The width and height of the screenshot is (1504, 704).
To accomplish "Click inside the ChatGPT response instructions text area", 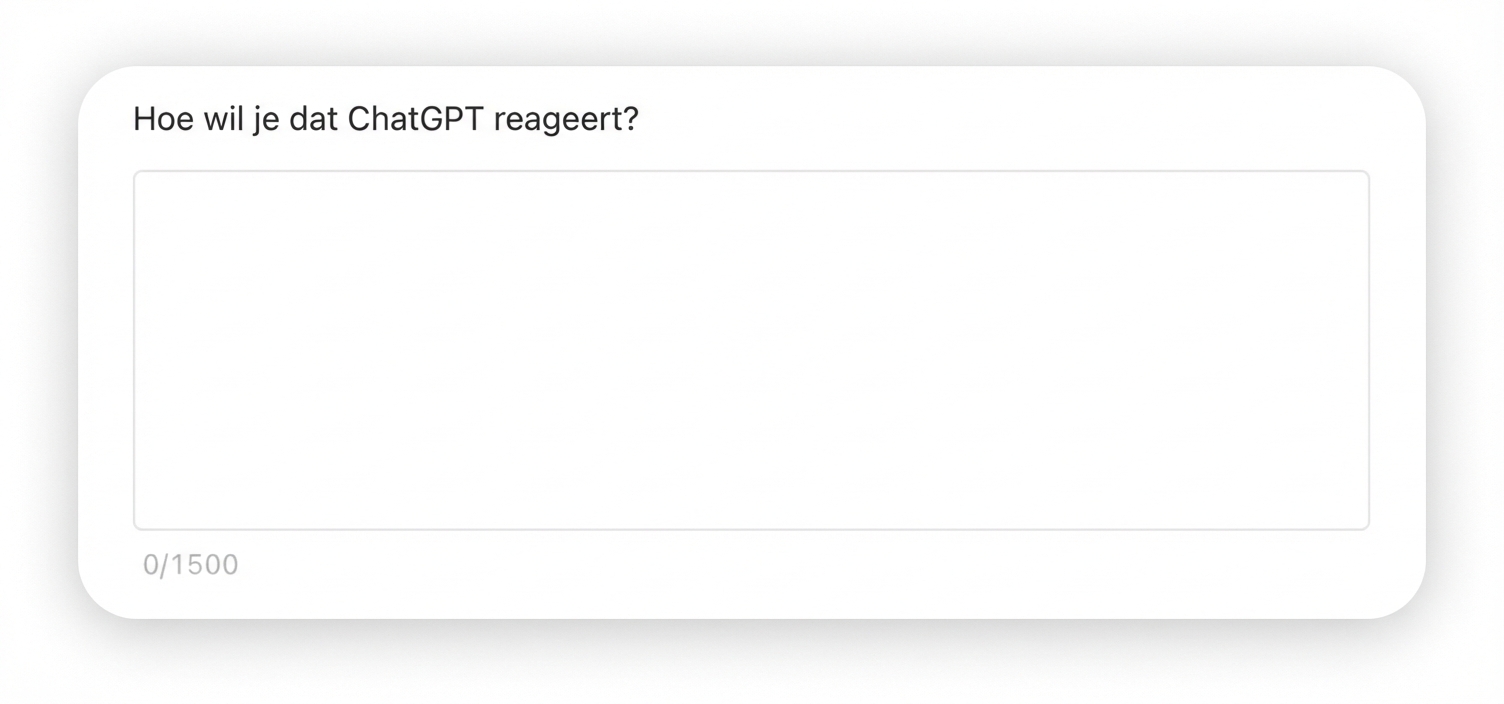I will (750, 350).
